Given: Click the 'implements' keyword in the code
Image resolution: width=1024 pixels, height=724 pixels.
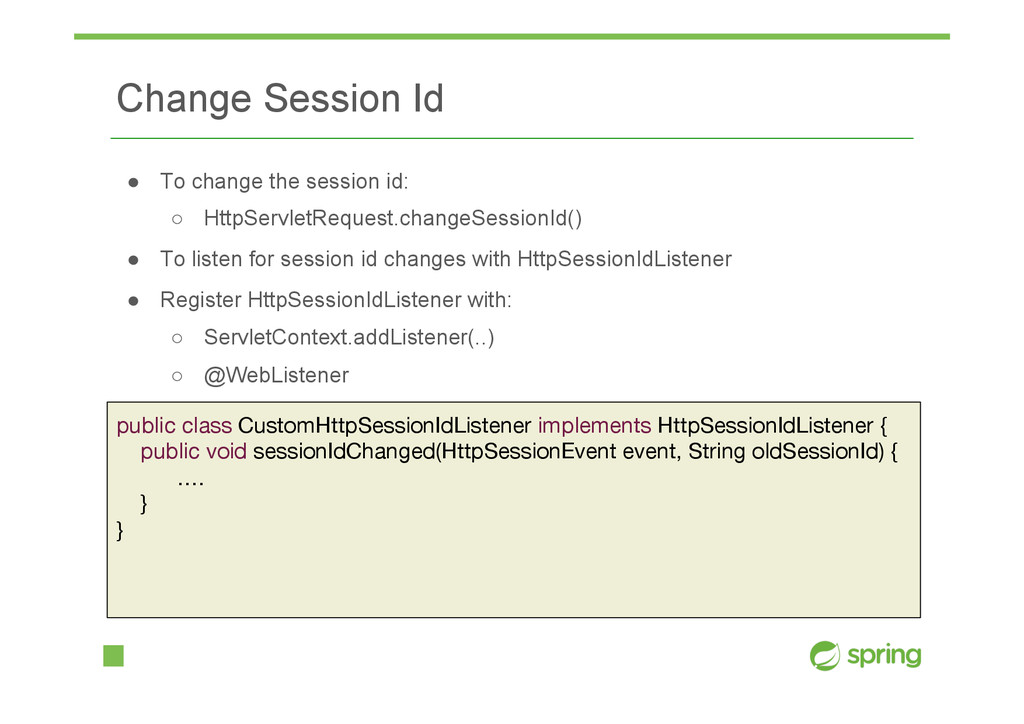Looking at the screenshot, I should point(594,426).
